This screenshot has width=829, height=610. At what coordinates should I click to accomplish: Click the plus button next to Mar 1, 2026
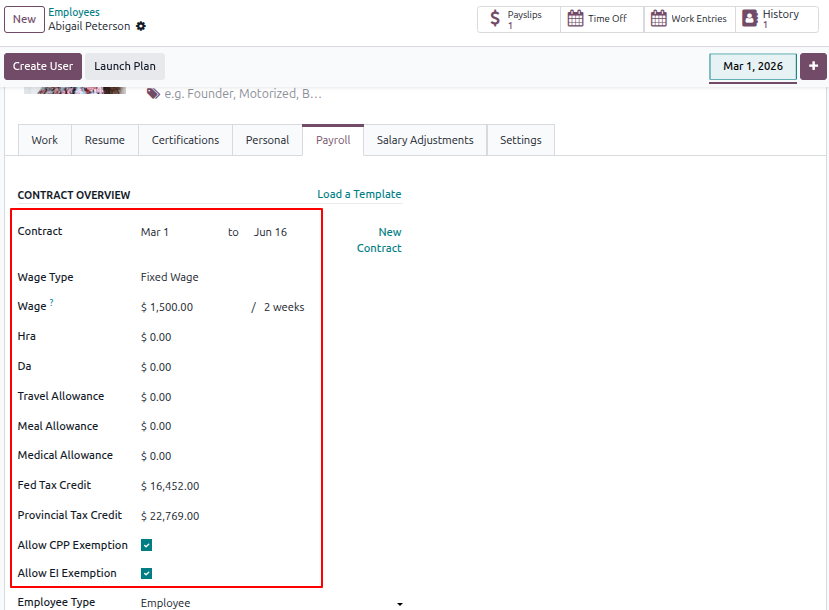813,66
